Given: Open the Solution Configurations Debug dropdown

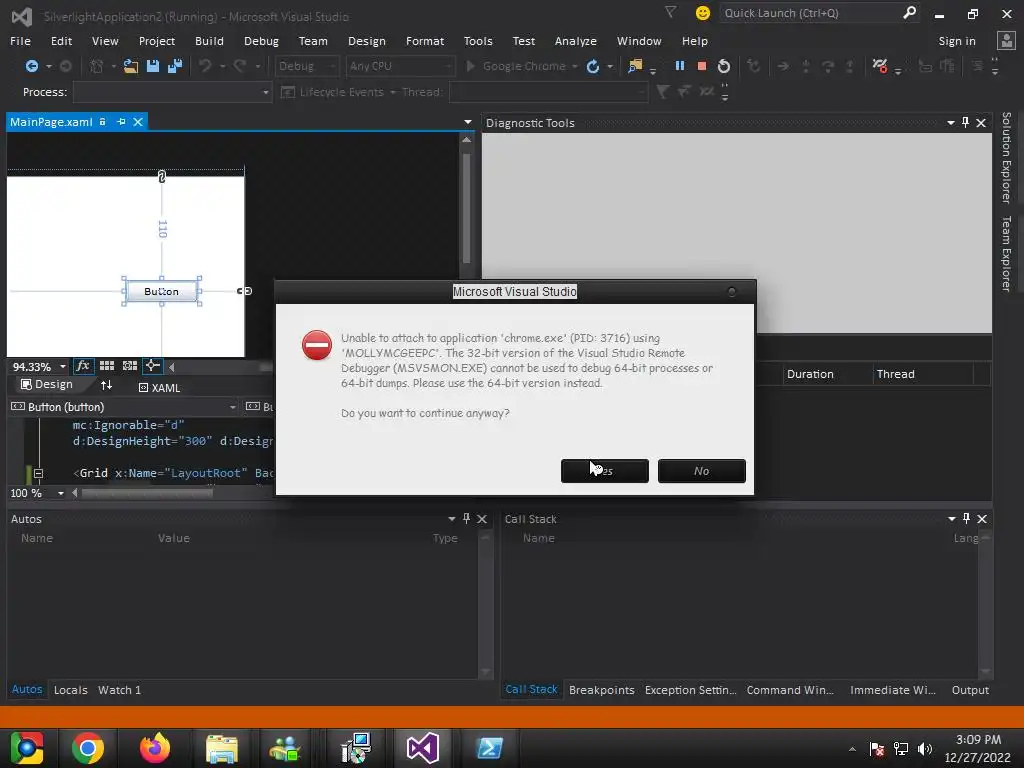Looking at the screenshot, I should pyautogui.click(x=306, y=66).
